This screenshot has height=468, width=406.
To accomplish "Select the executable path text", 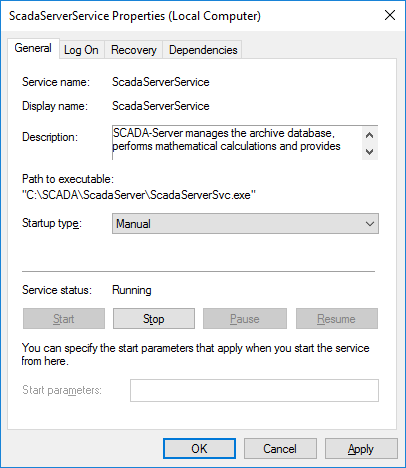I will [139, 195].
